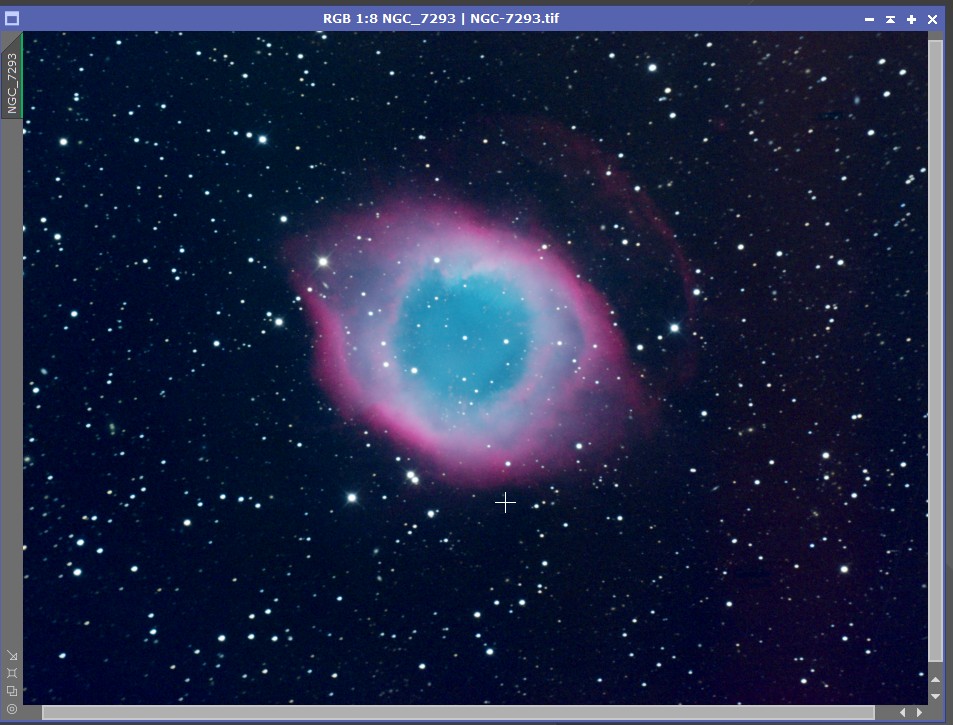The image size is (953, 725).
Task: Click the diagonal arrow icon at bottom-left
Action: tap(12, 656)
